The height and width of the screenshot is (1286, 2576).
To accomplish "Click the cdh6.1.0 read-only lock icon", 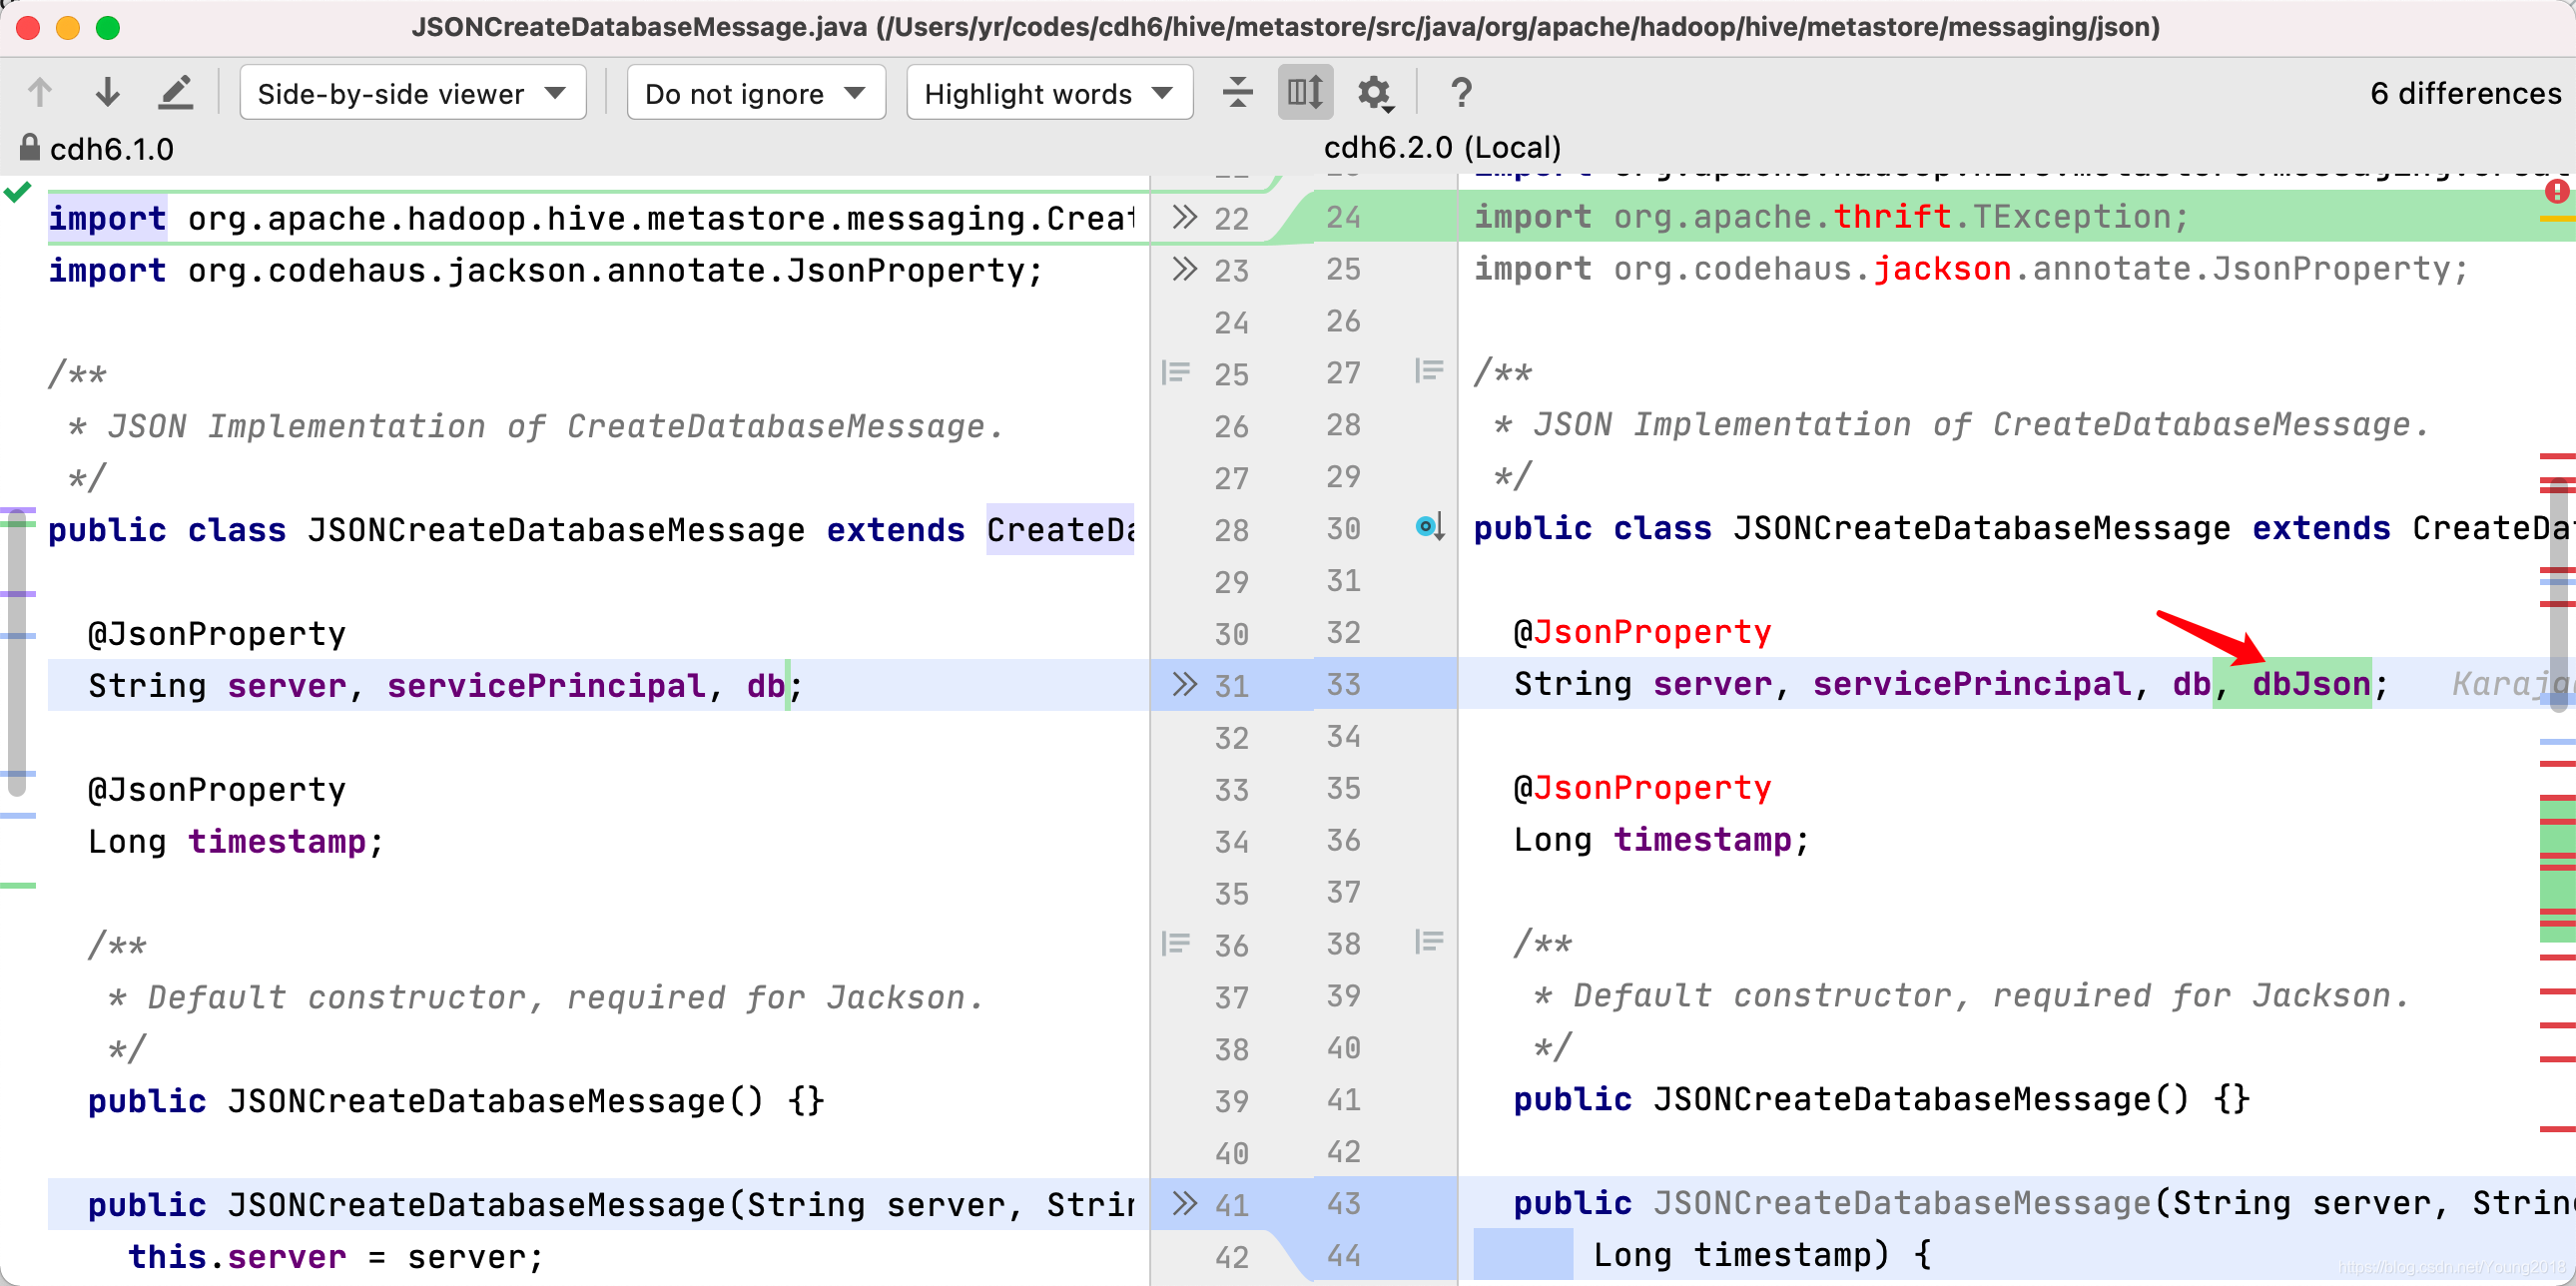I will click(30, 148).
